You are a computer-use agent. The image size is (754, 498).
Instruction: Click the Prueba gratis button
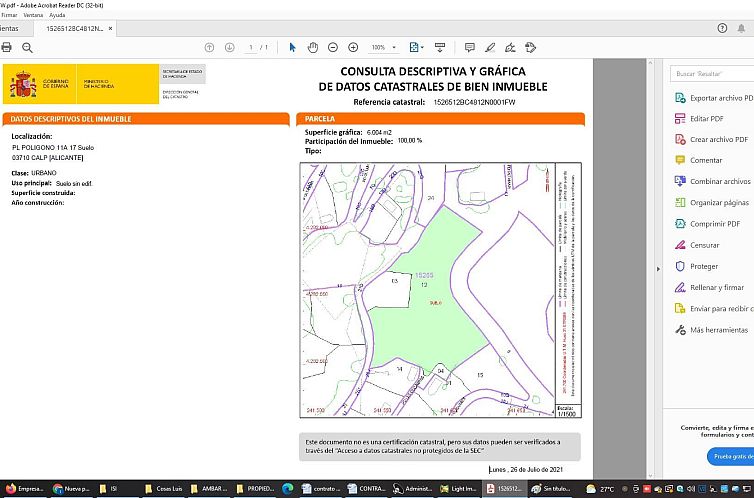tap(733, 456)
